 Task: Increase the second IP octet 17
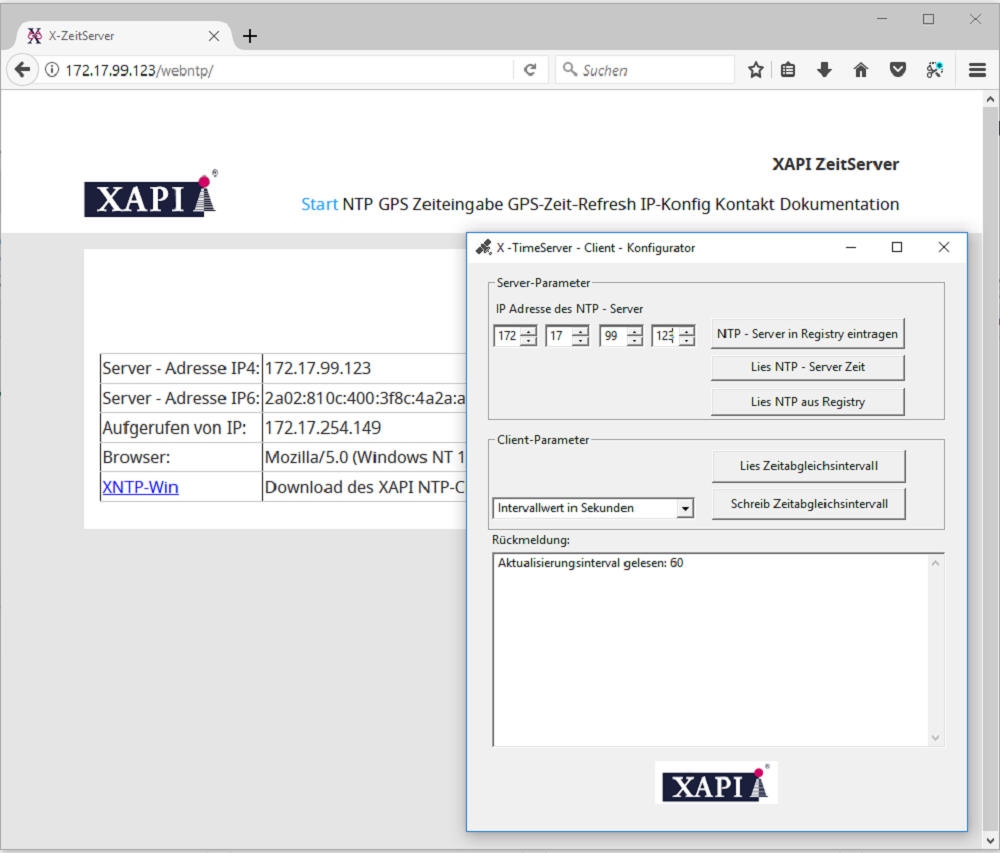[580, 331]
